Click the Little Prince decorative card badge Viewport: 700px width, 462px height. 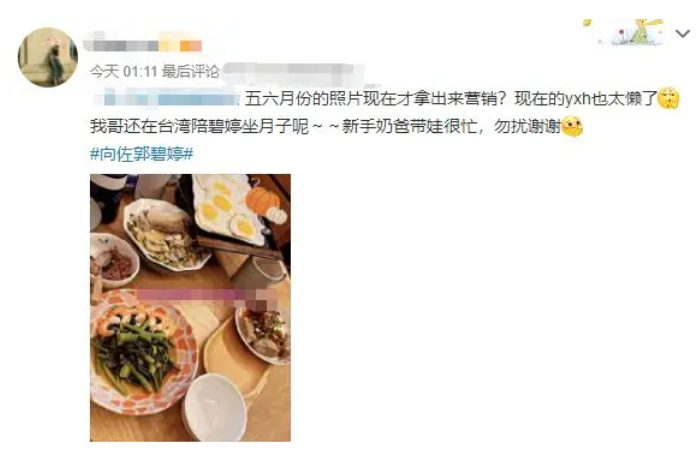624,32
